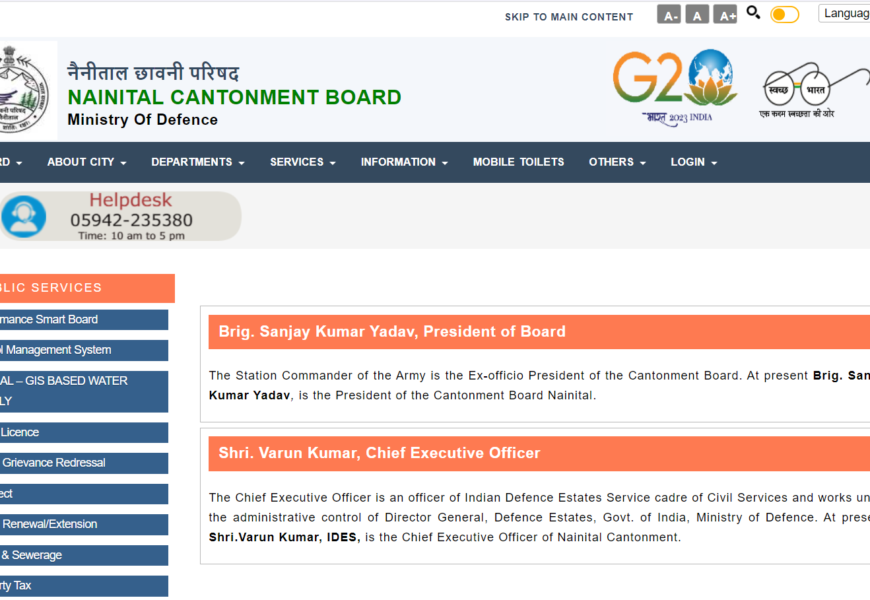This screenshot has height=600, width=870.
Task: Click the Helpdesk 05942-235380 banner
Action: (120, 216)
